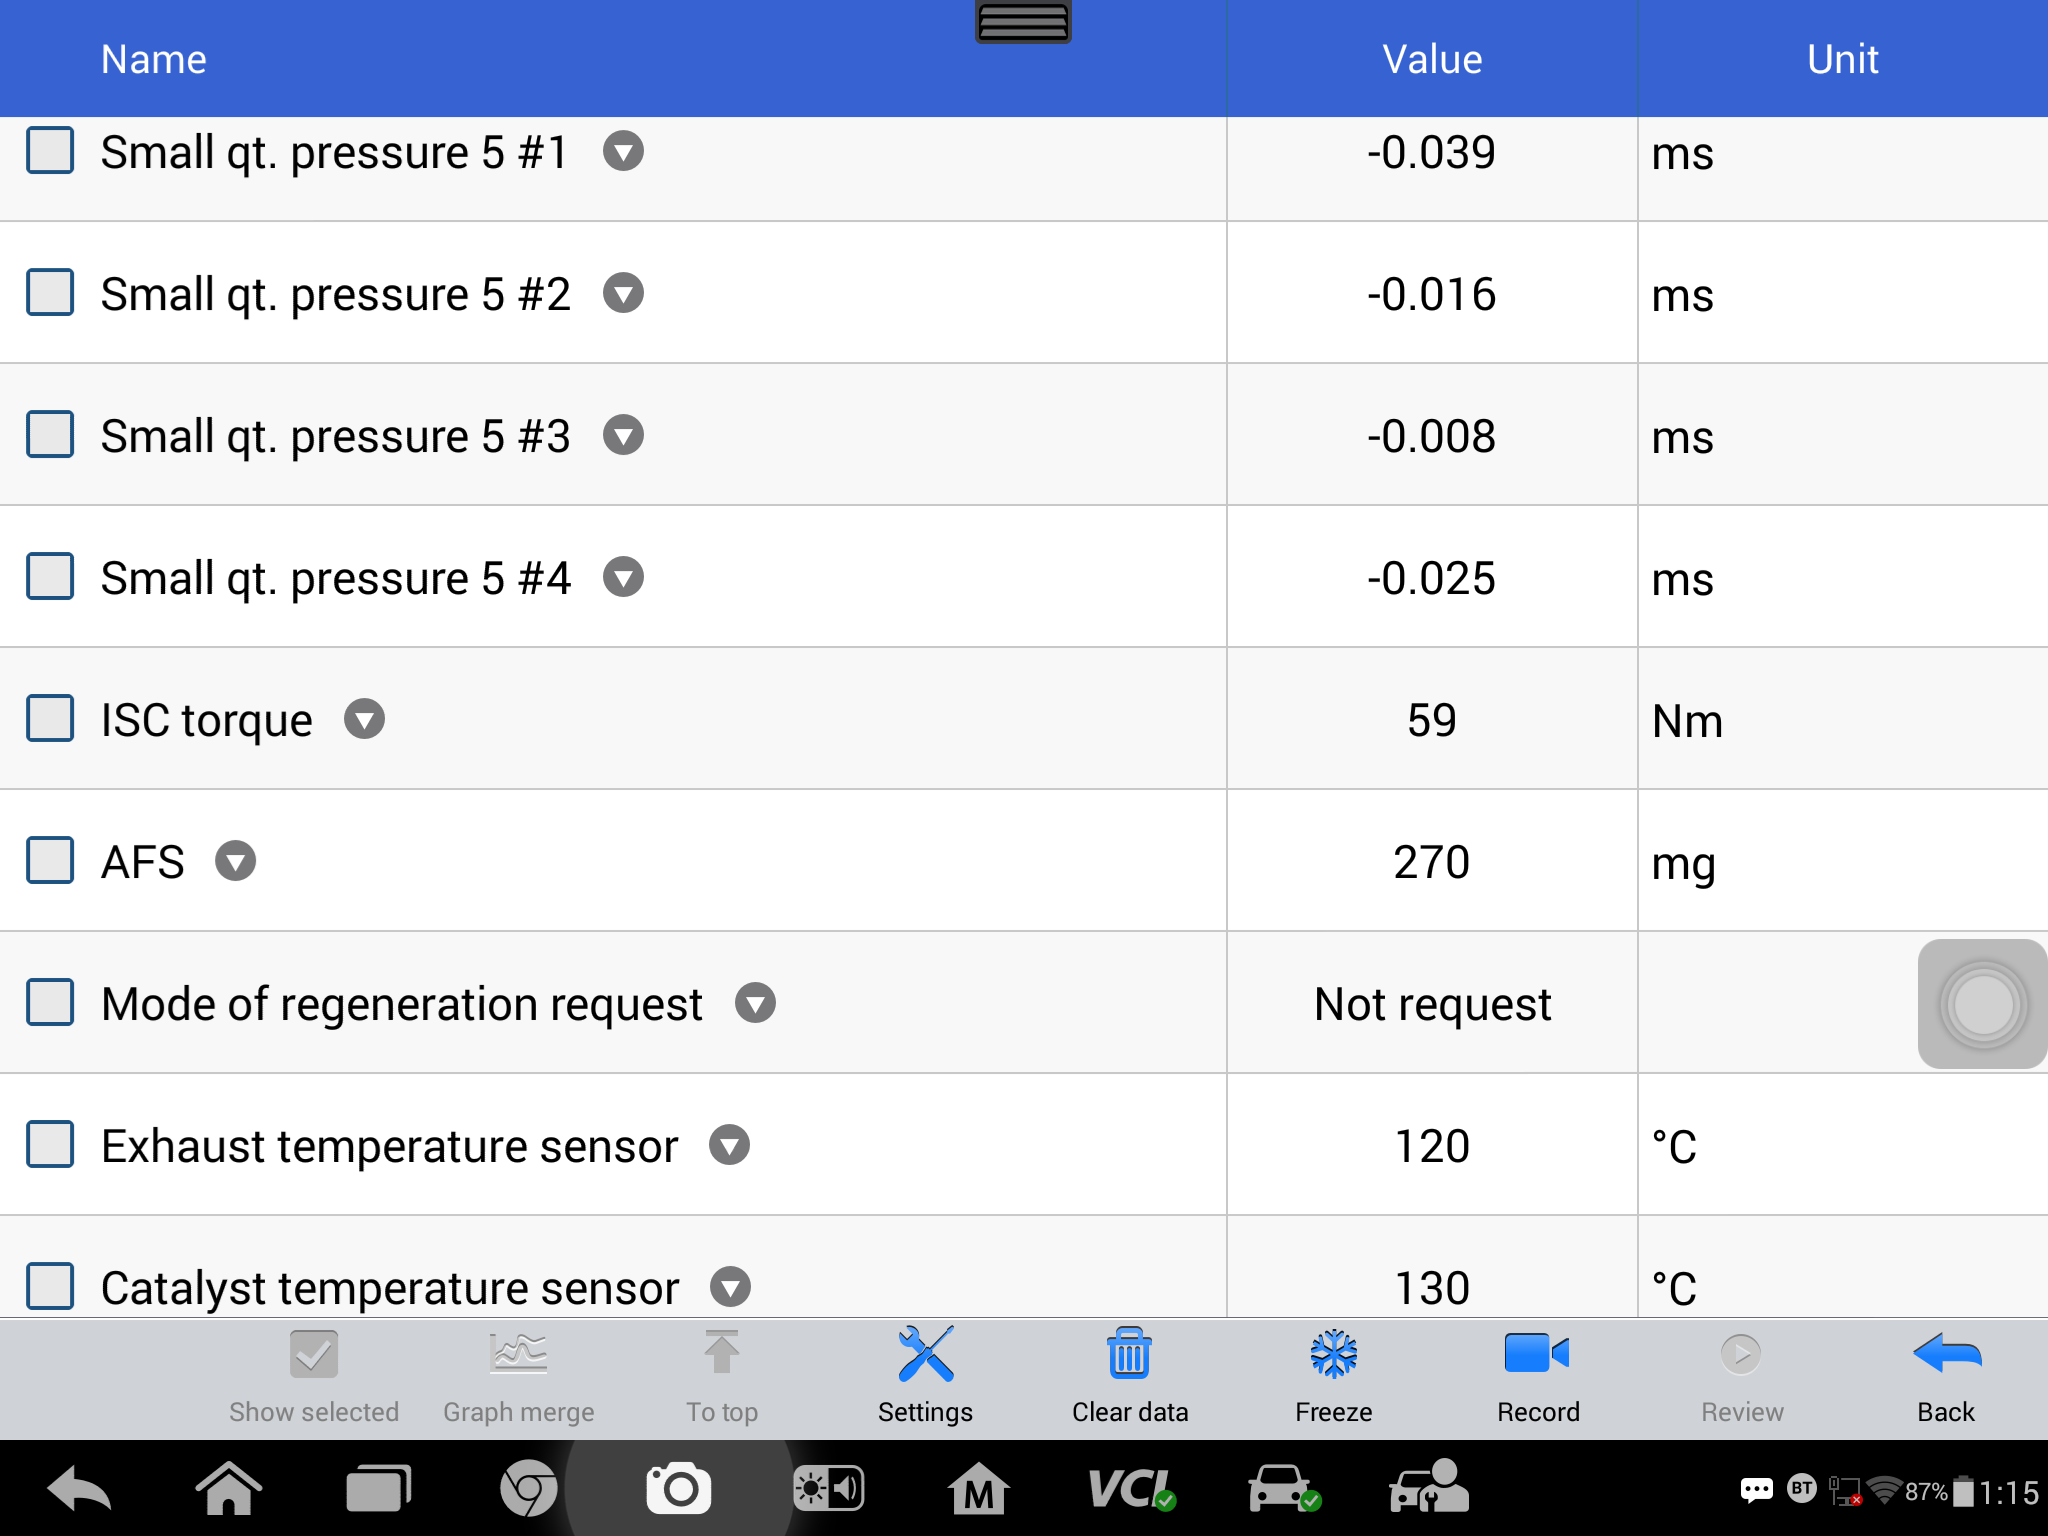Image resolution: width=2048 pixels, height=1536 pixels.
Task: Open the screenshot camera icon in navigation bar
Action: pyautogui.click(x=679, y=1490)
